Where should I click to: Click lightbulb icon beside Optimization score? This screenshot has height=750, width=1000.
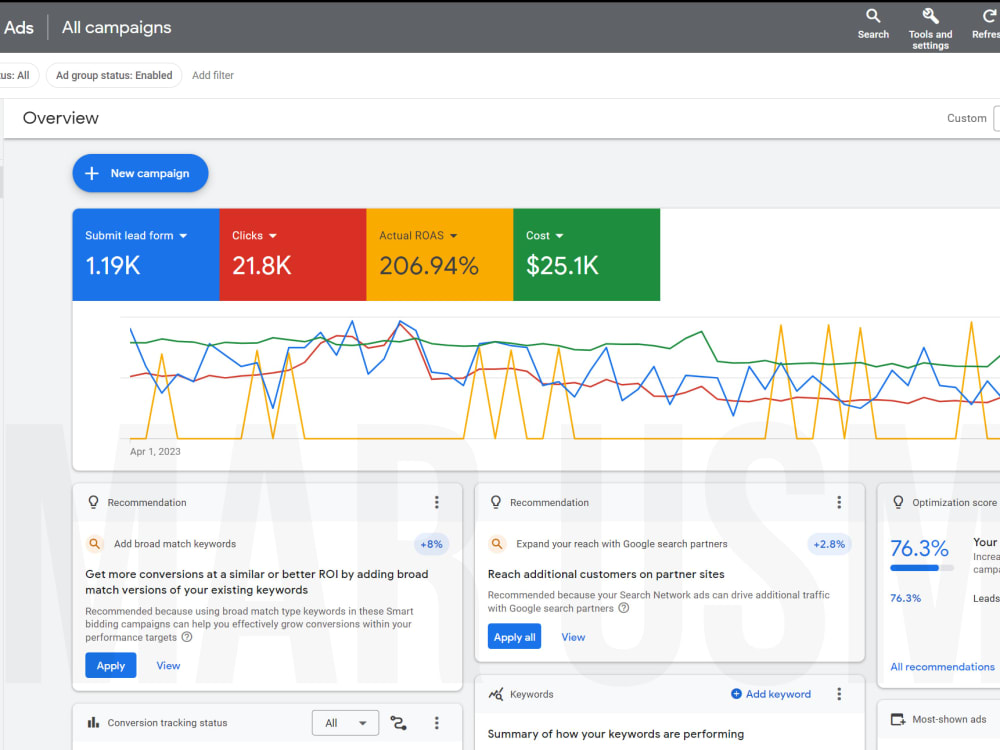898,503
